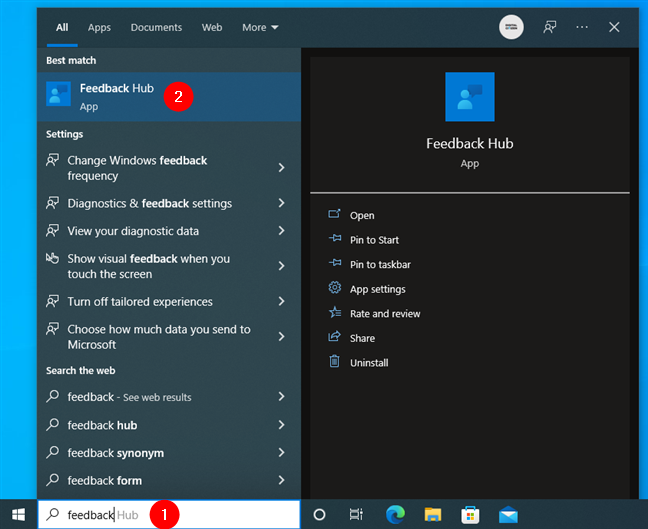
Task: Launch Microsoft Edge from taskbar
Action: (x=395, y=515)
